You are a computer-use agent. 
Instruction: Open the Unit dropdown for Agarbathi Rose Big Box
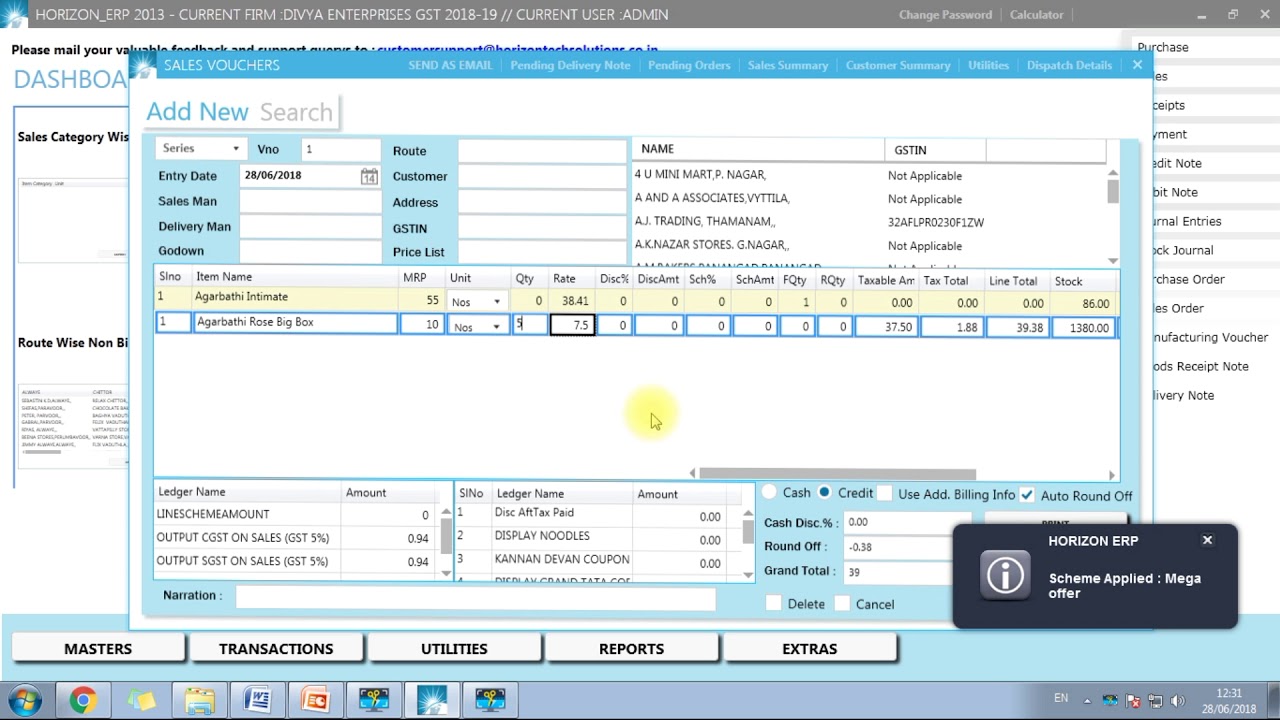(496, 327)
